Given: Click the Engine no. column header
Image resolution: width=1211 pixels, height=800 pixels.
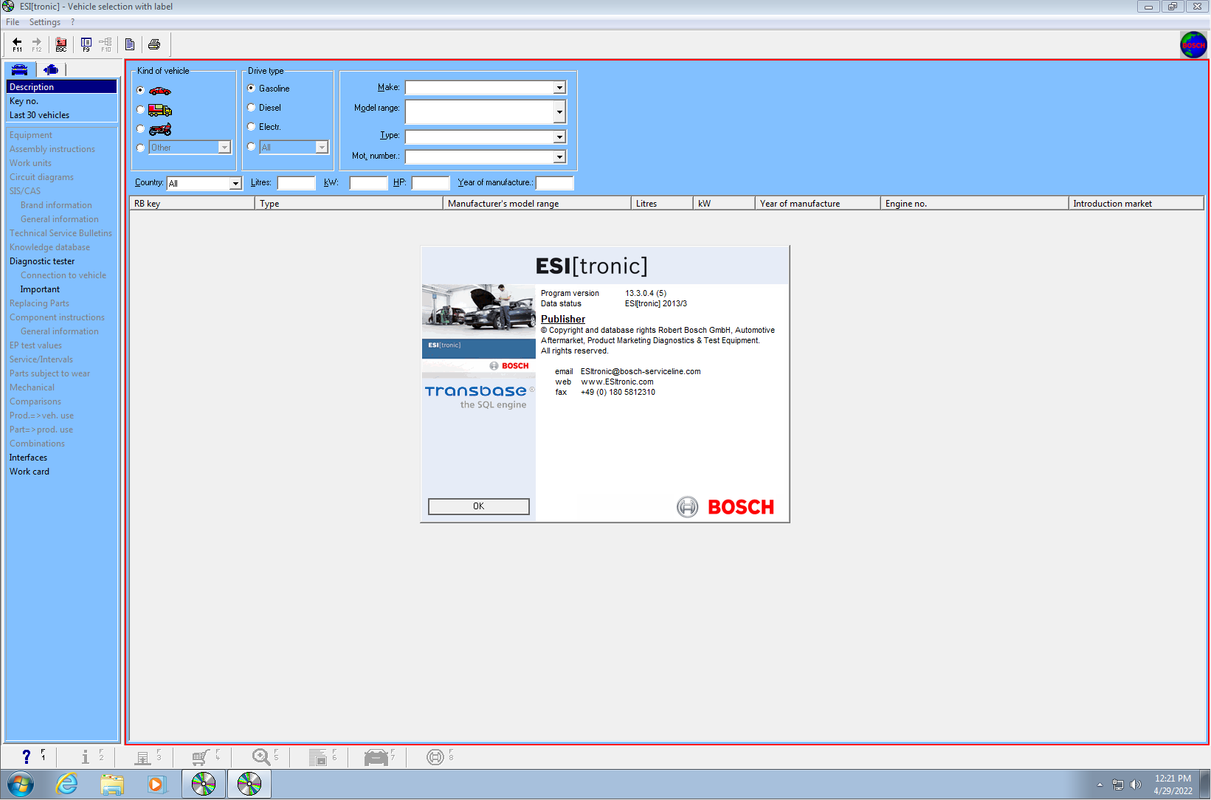Looking at the screenshot, I should 974,203.
